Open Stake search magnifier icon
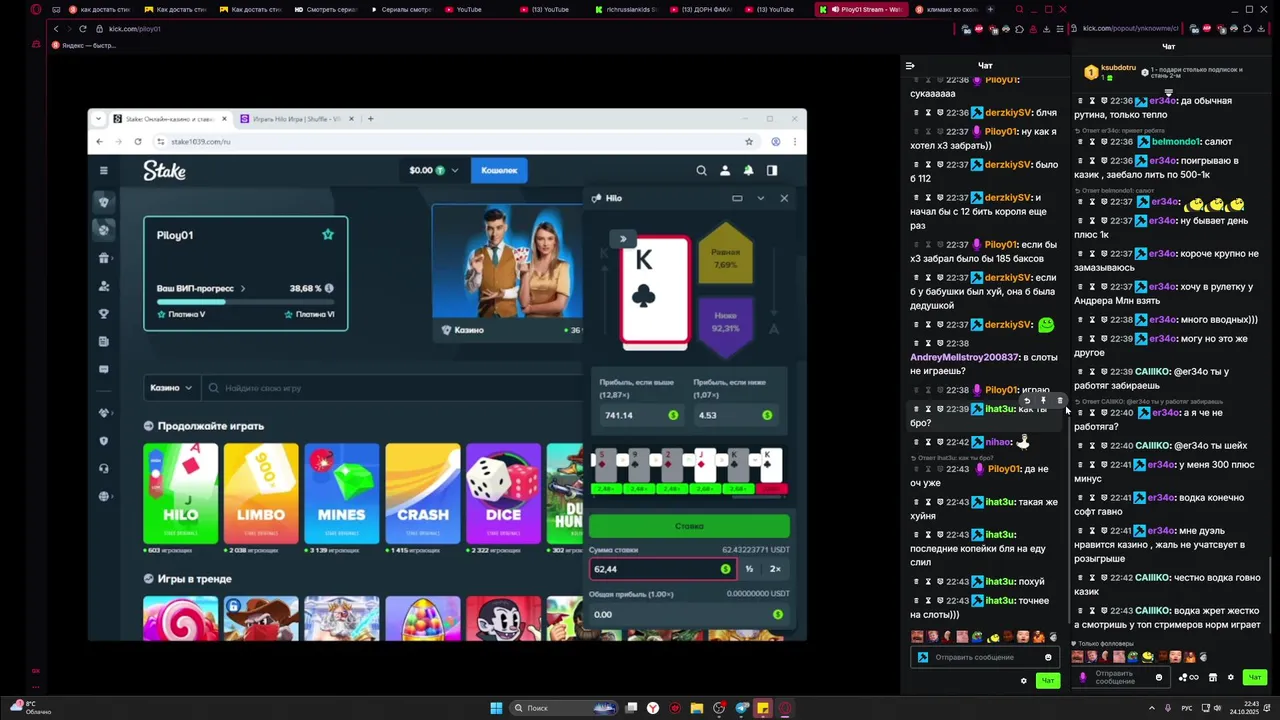The height and width of the screenshot is (720, 1280). [x=701, y=171]
